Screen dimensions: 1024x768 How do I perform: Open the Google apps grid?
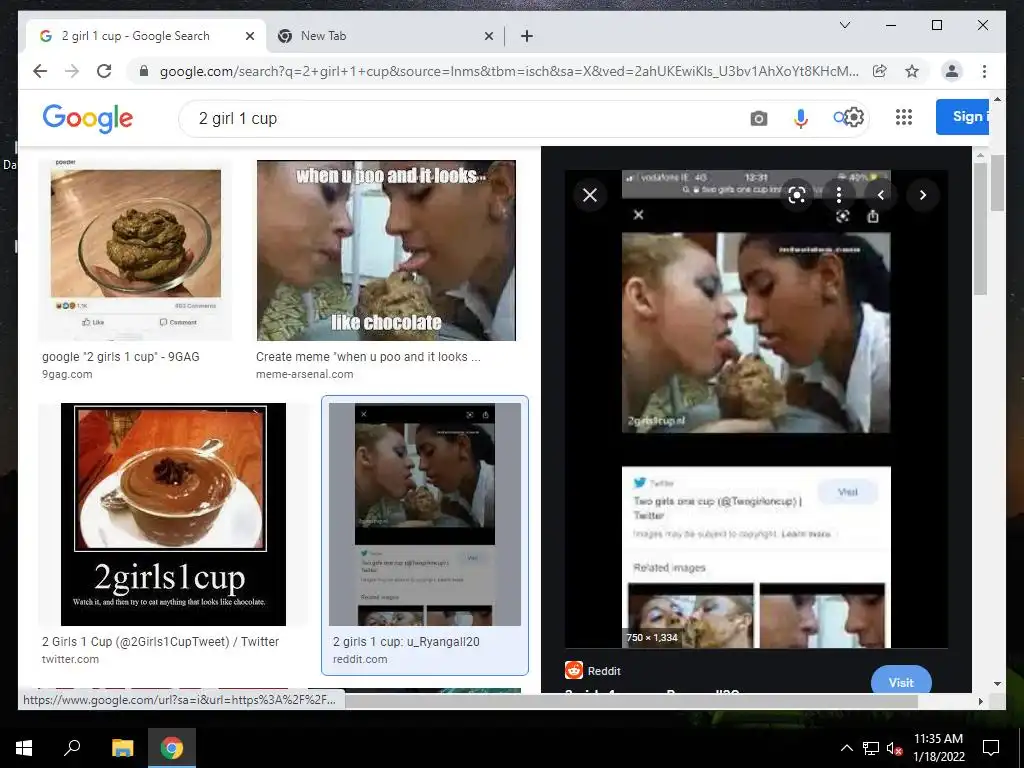click(904, 117)
